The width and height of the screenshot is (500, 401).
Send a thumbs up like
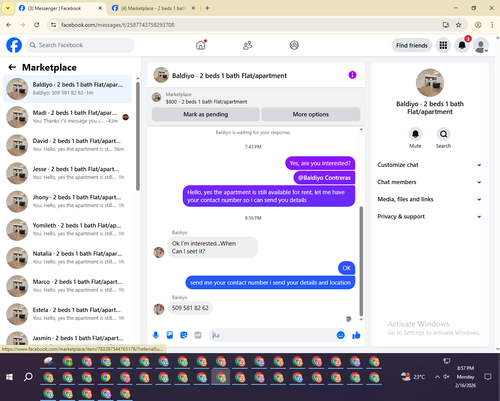point(356,335)
